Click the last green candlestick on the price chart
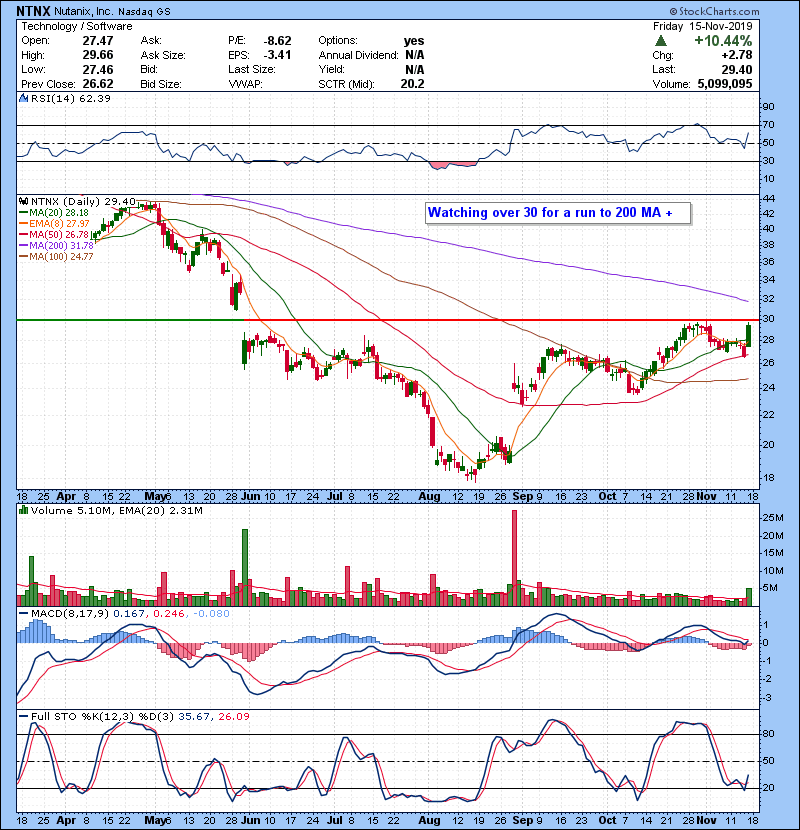This screenshot has width=800, height=830. [x=749, y=335]
